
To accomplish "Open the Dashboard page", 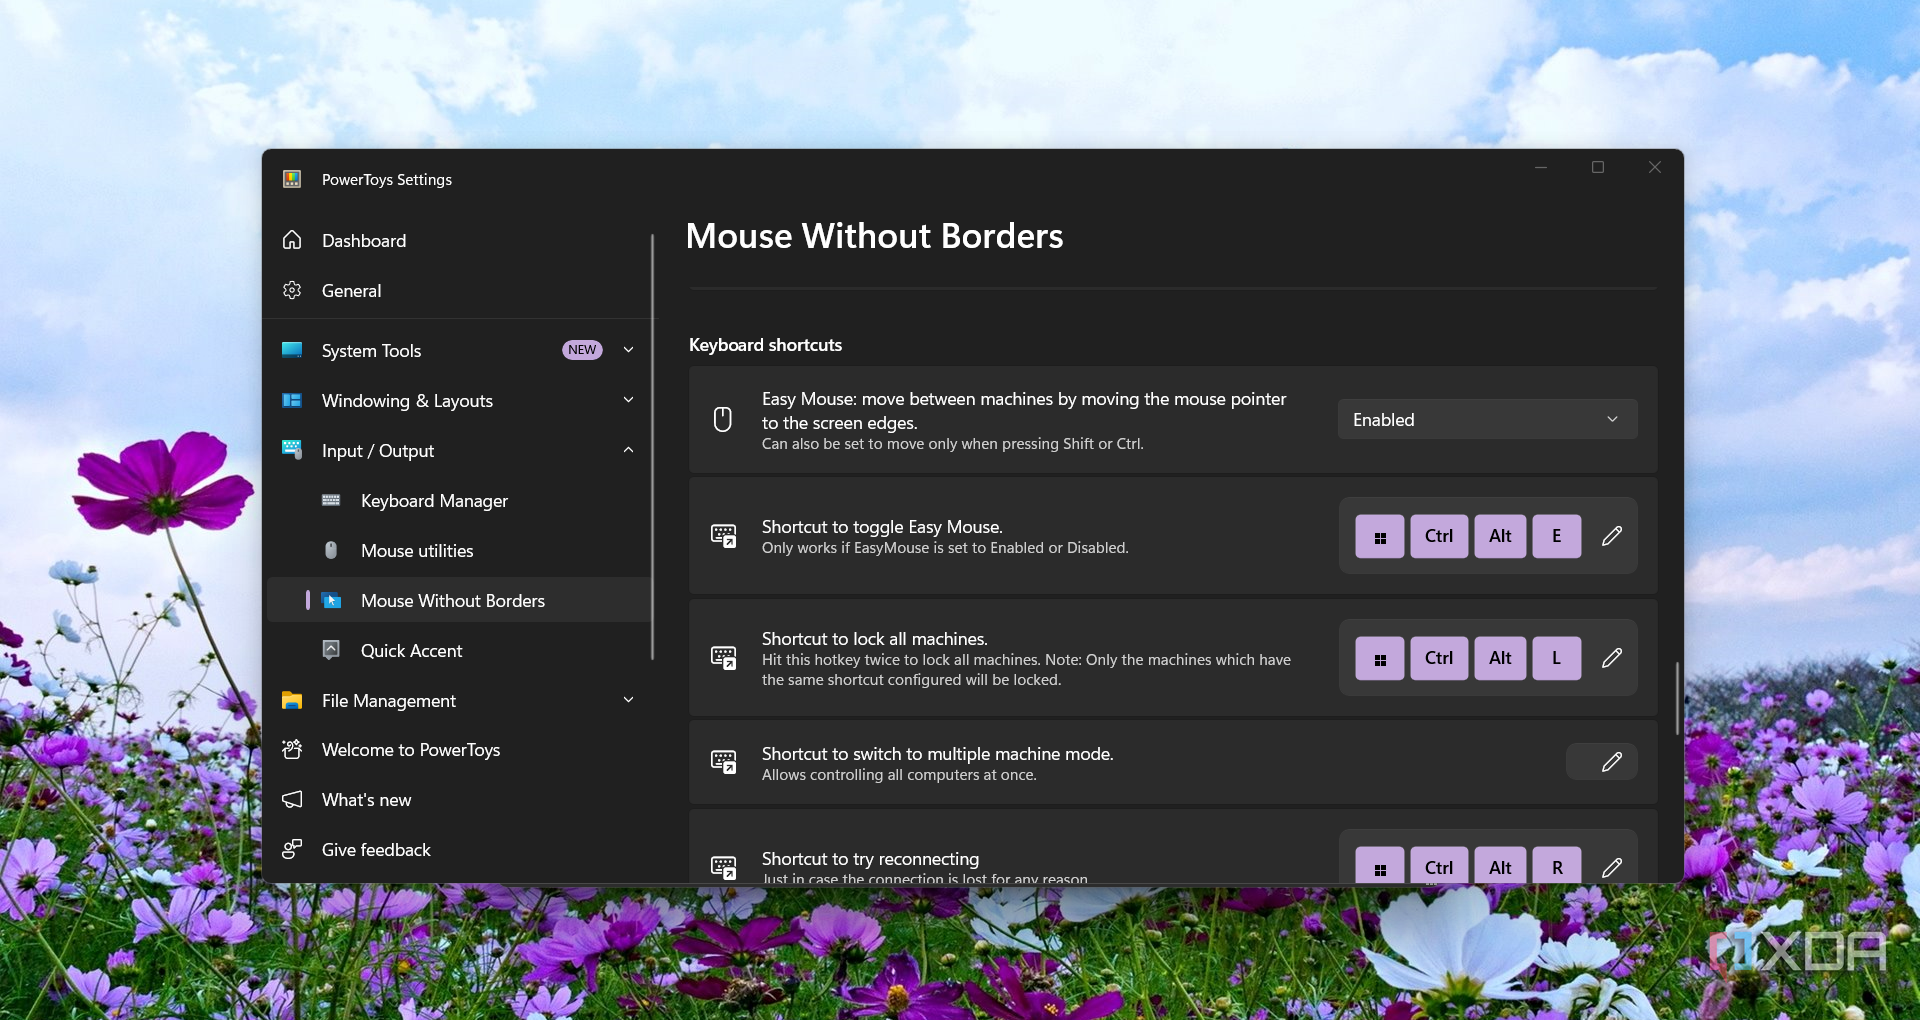I will [x=459, y=240].
